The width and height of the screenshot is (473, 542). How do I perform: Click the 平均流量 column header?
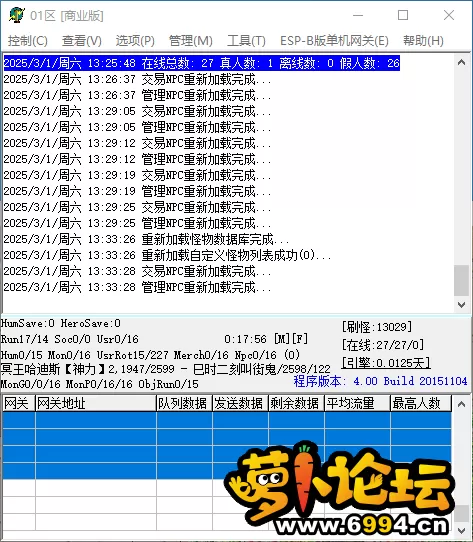(358, 403)
